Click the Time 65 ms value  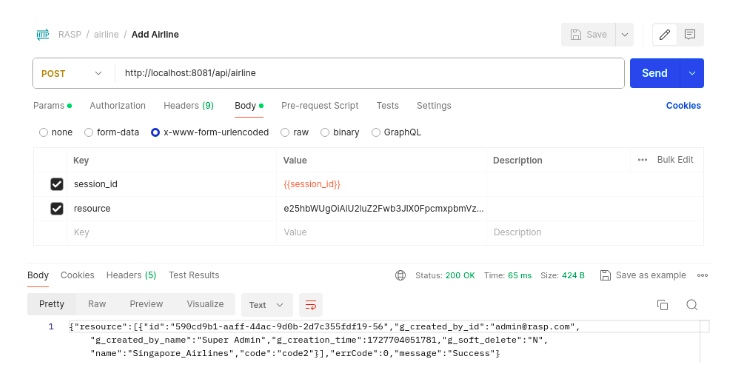coord(508,276)
